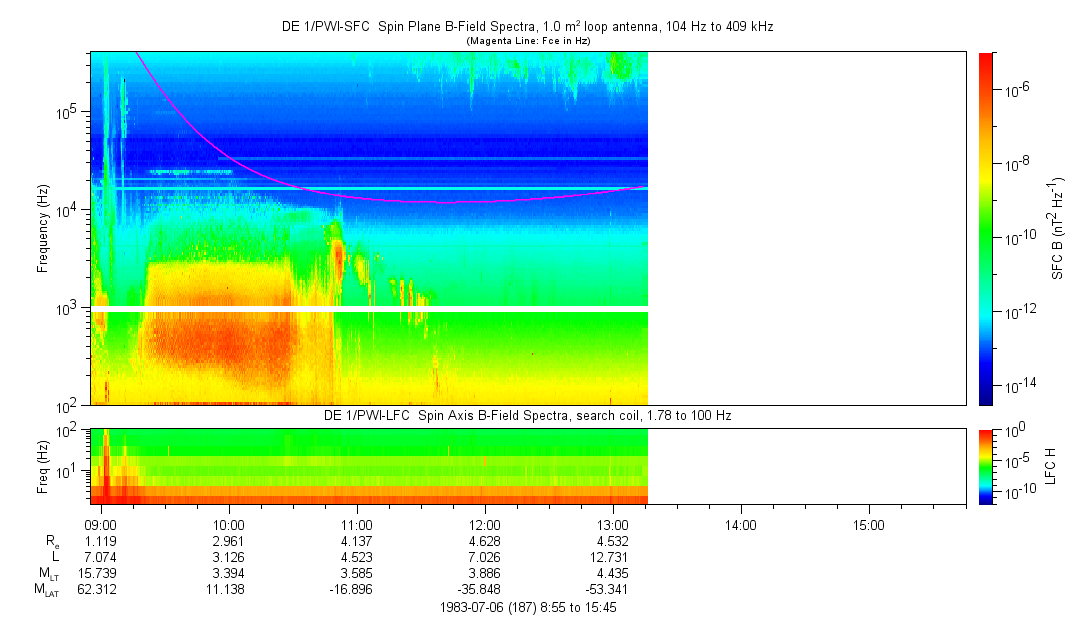Select the 11:00 time axis label
This screenshot has width=1083, height=620.
pyautogui.click(x=357, y=525)
